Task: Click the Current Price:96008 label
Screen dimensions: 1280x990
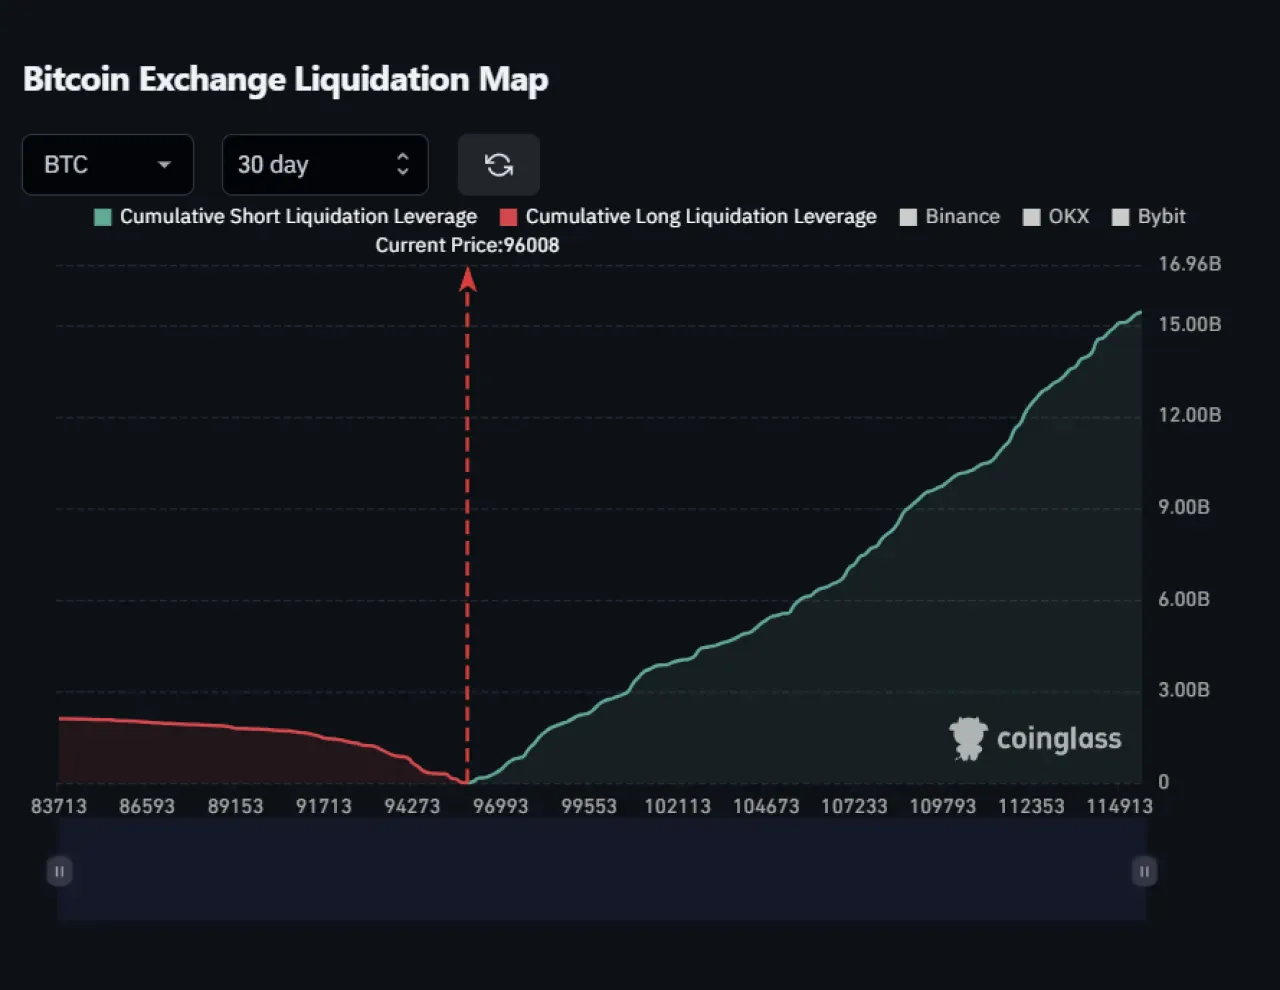Action: (467, 245)
